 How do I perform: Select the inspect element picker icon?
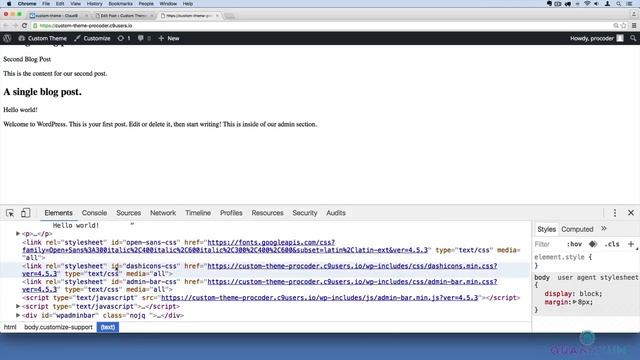tap(10, 213)
